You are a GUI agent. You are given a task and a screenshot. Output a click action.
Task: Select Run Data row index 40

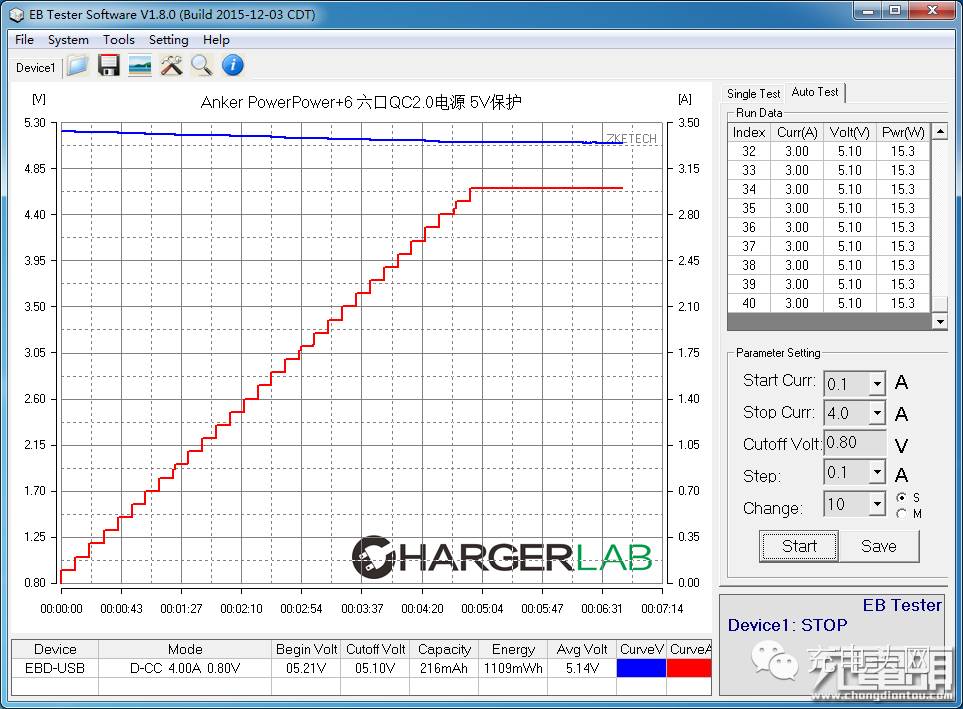[829, 303]
